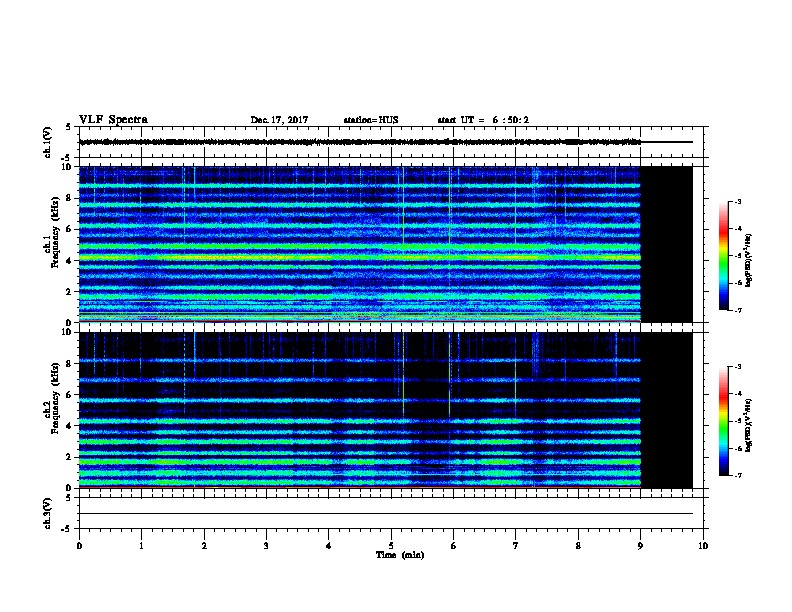Click the time axis tick label "9"

[640, 545]
